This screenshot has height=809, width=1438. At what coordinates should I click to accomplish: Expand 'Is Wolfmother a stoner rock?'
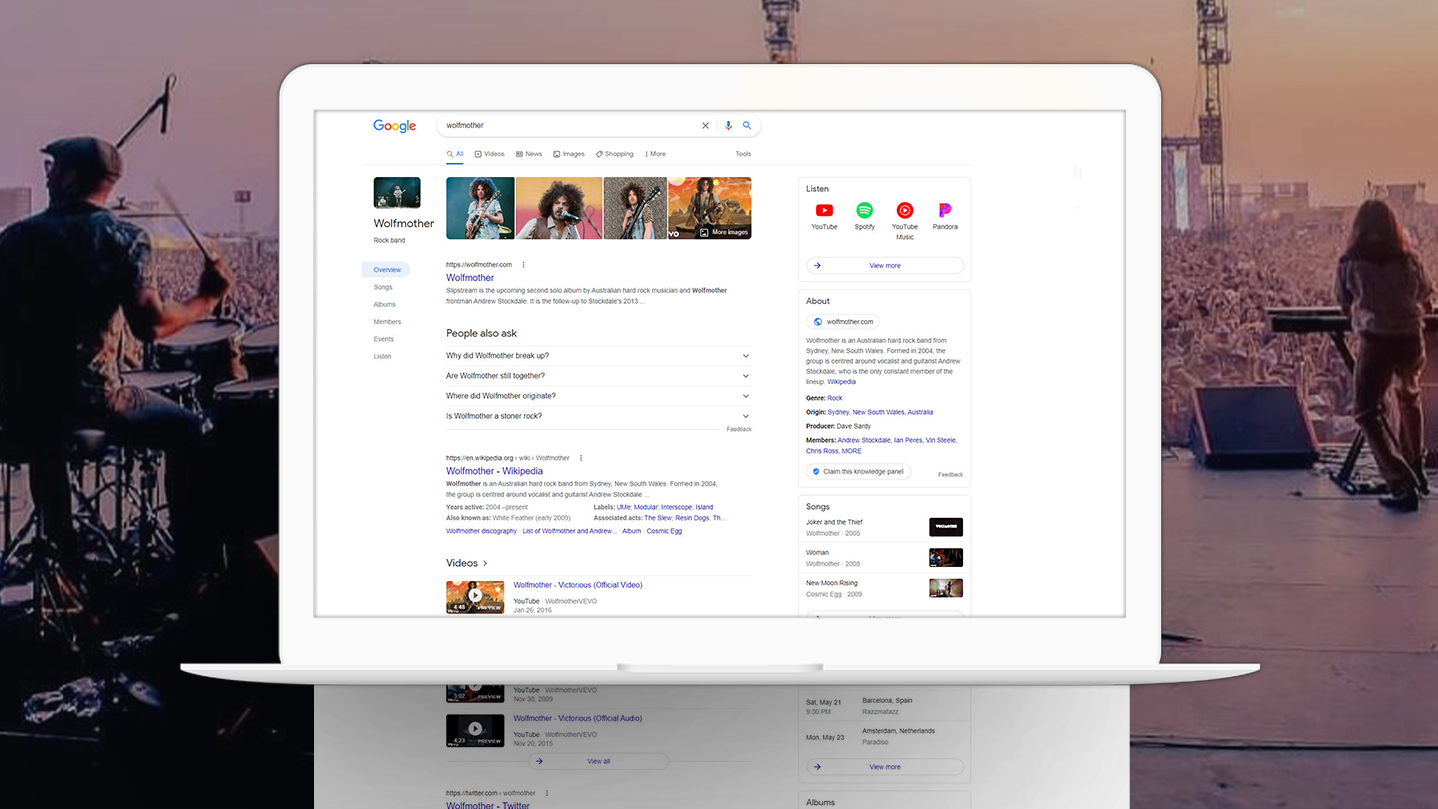coord(598,416)
